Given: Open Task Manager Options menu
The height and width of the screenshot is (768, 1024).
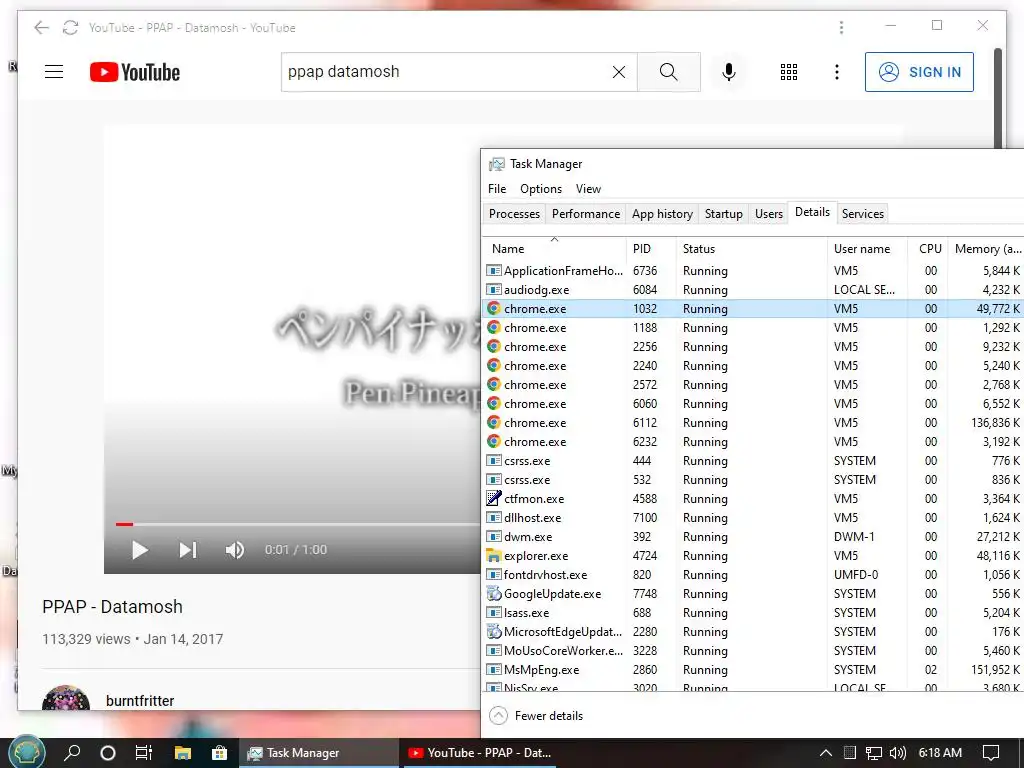Looking at the screenshot, I should [541, 189].
